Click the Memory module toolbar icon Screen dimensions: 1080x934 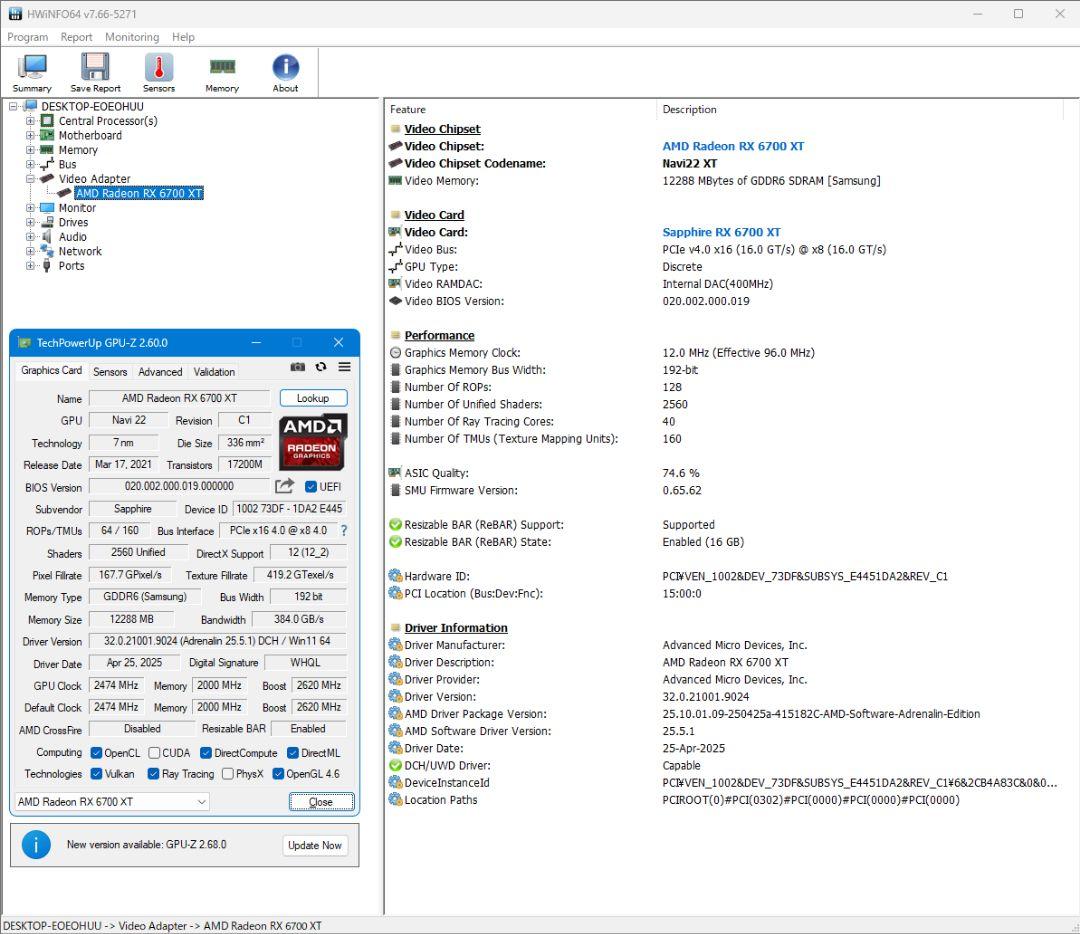click(222, 72)
